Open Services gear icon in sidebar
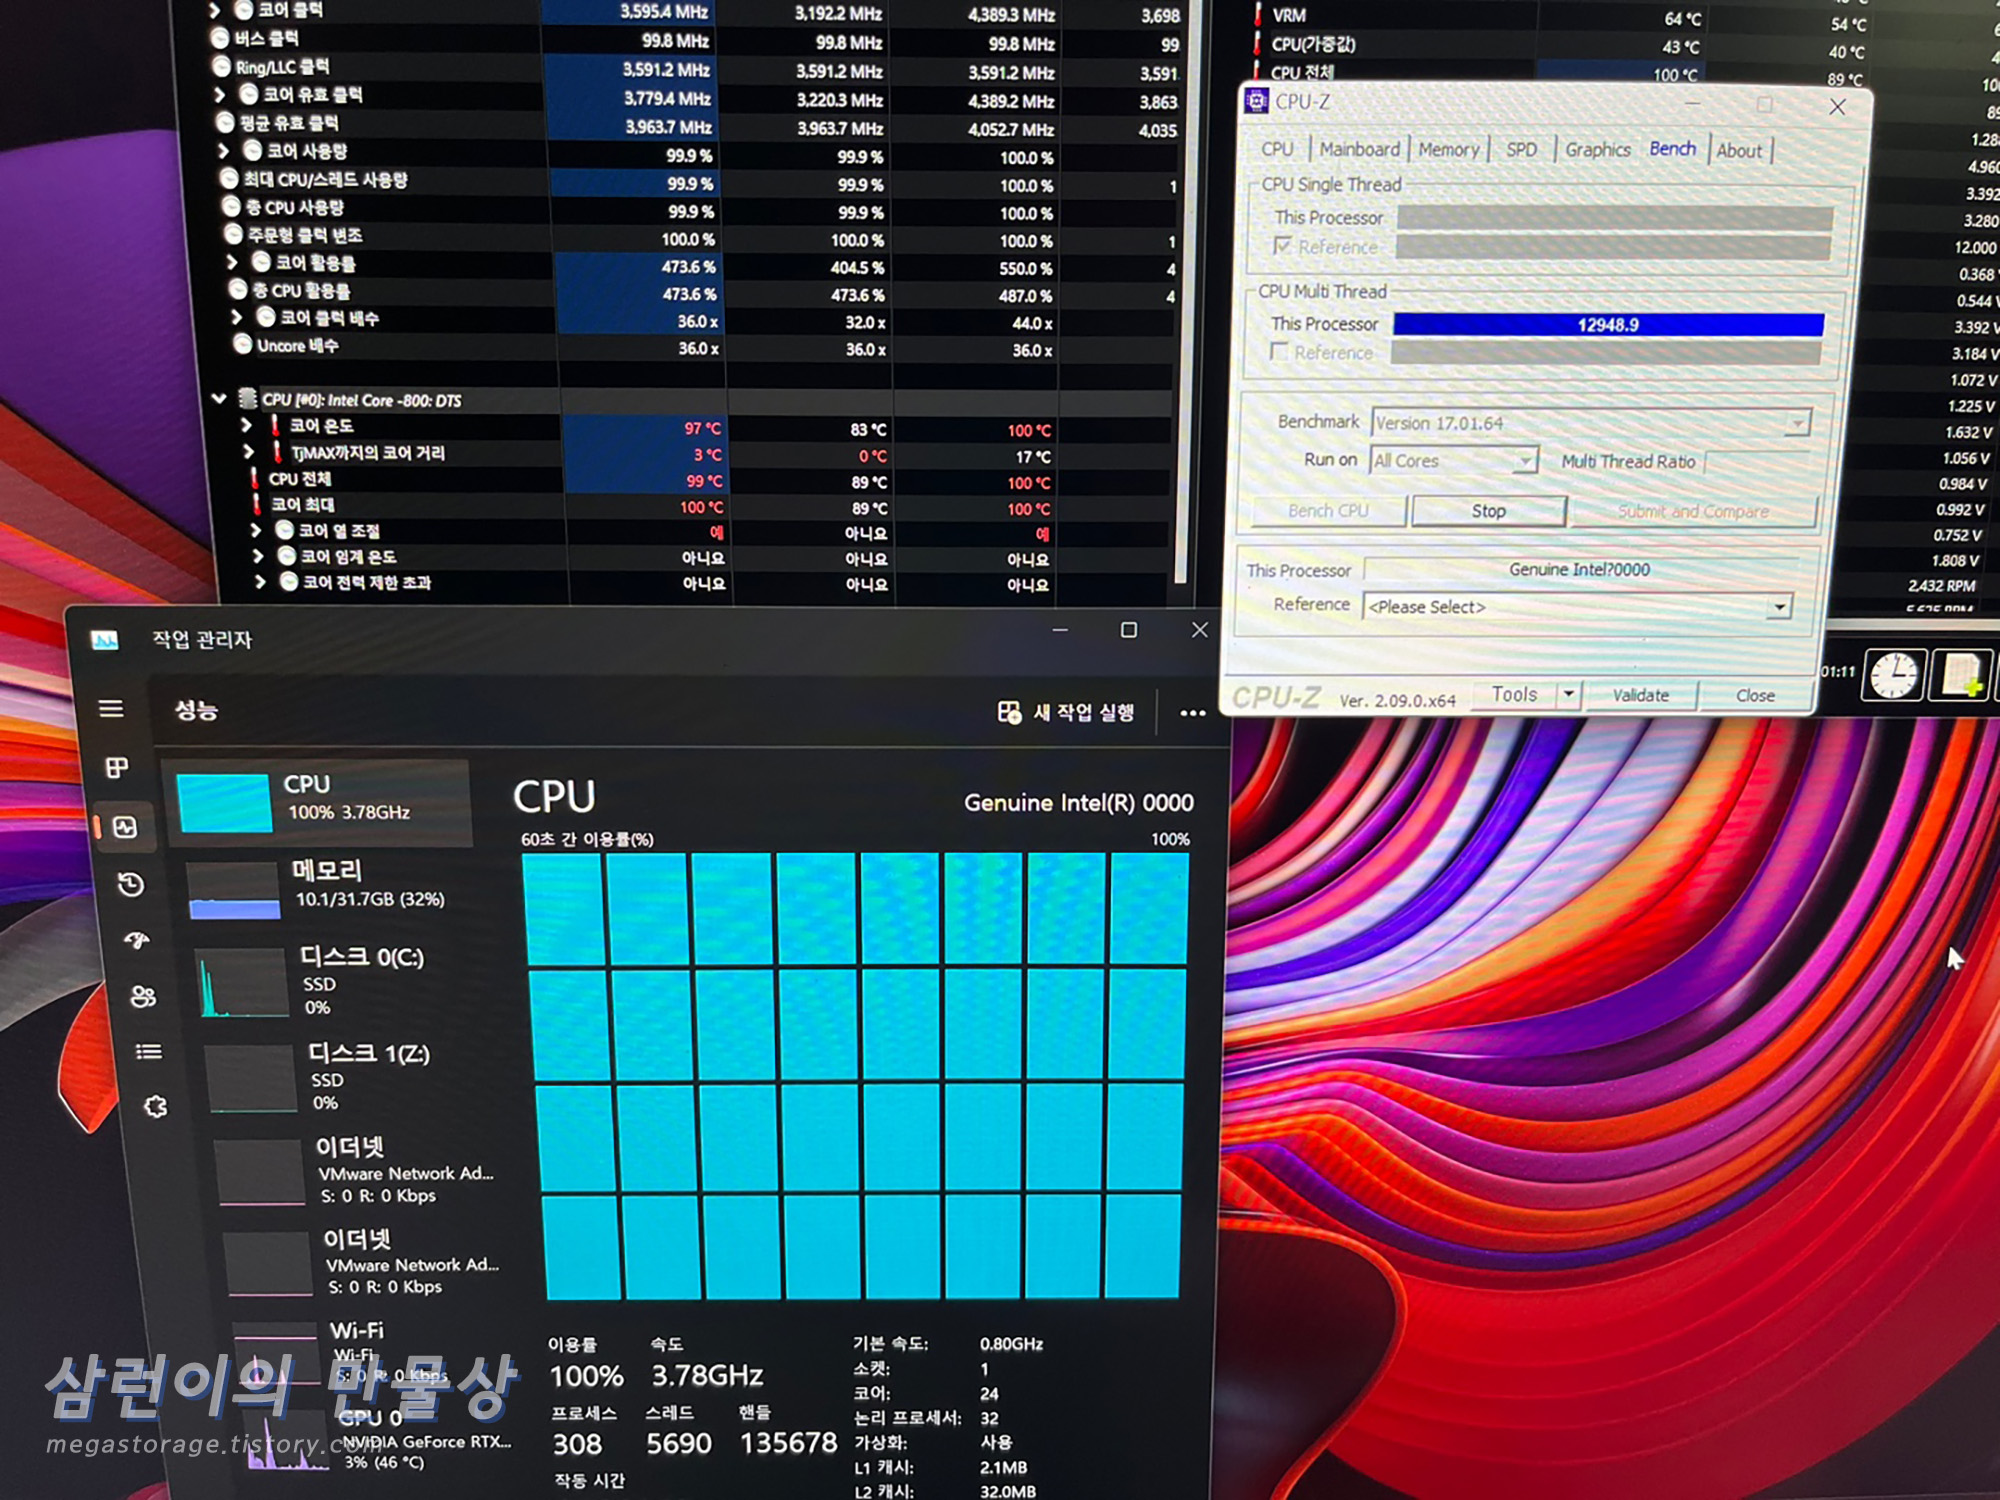The width and height of the screenshot is (2000, 1500). click(x=155, y=1106)
